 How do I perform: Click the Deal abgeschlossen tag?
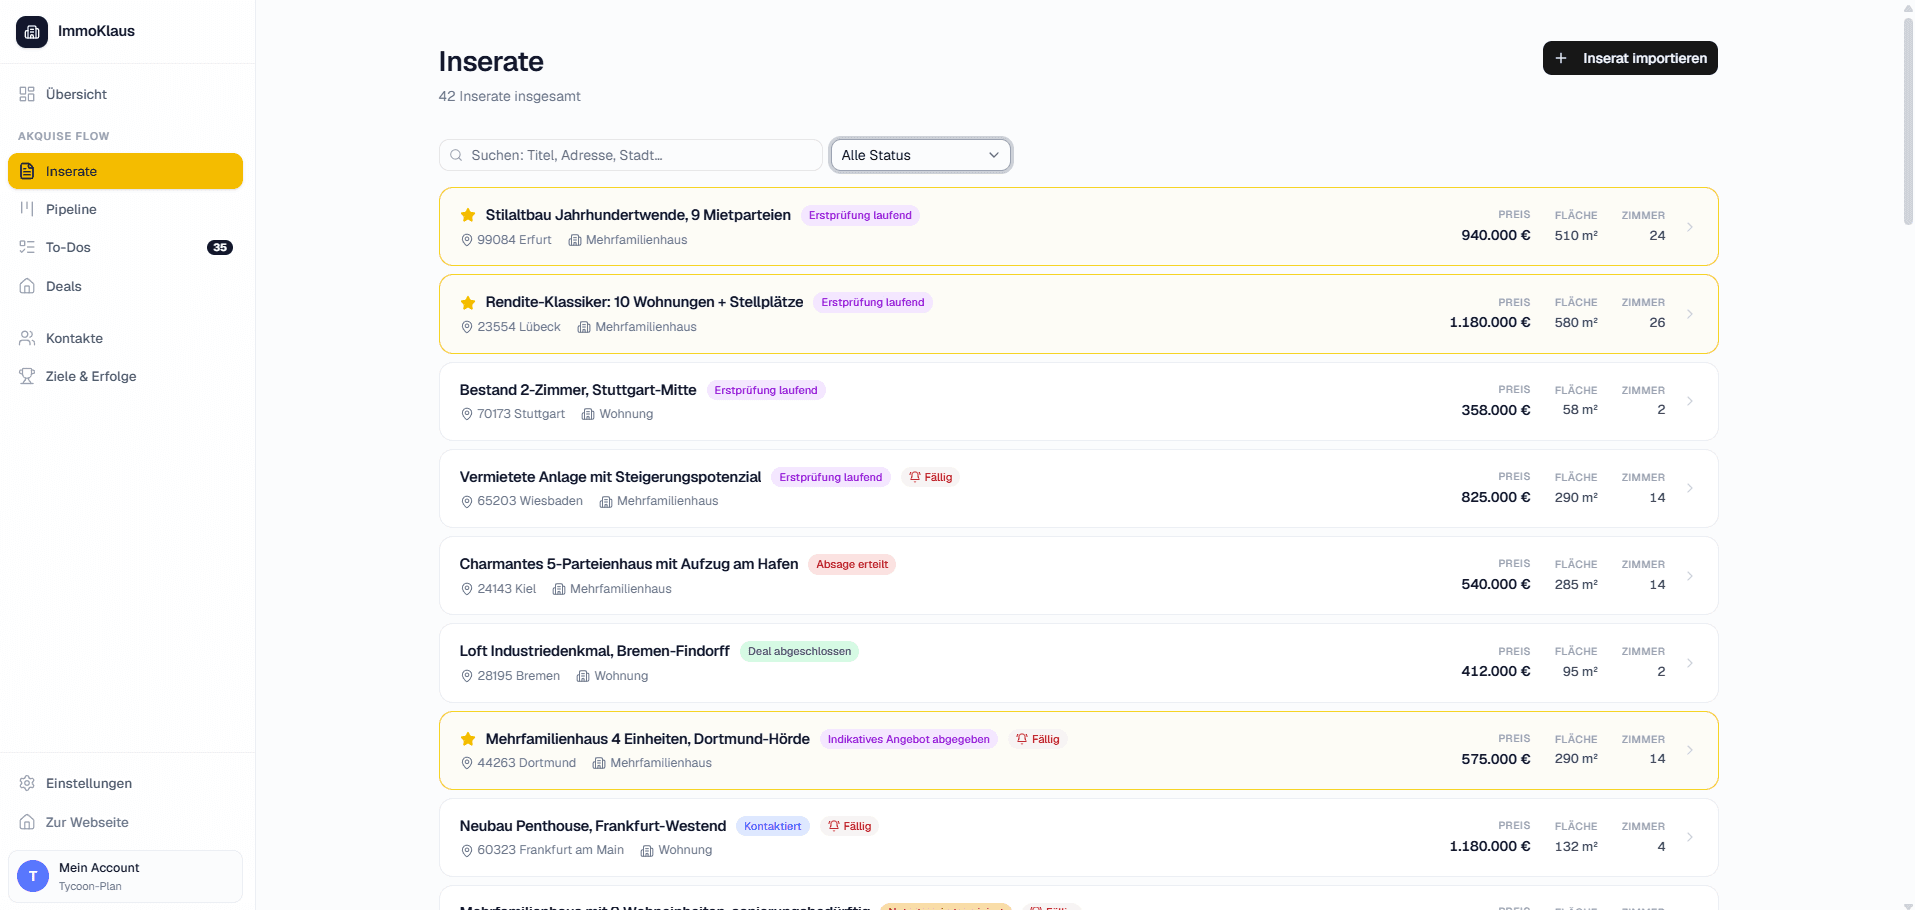(799, 651)
